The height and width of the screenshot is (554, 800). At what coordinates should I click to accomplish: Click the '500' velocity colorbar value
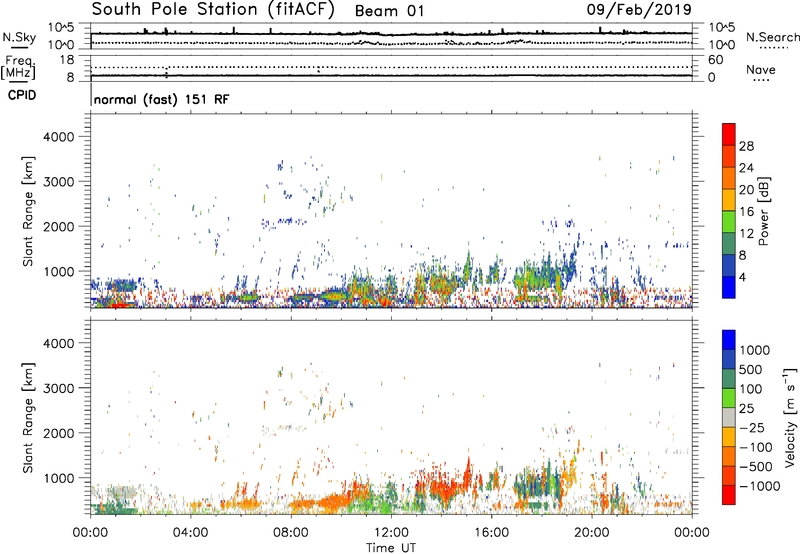(x=753, y=370)
